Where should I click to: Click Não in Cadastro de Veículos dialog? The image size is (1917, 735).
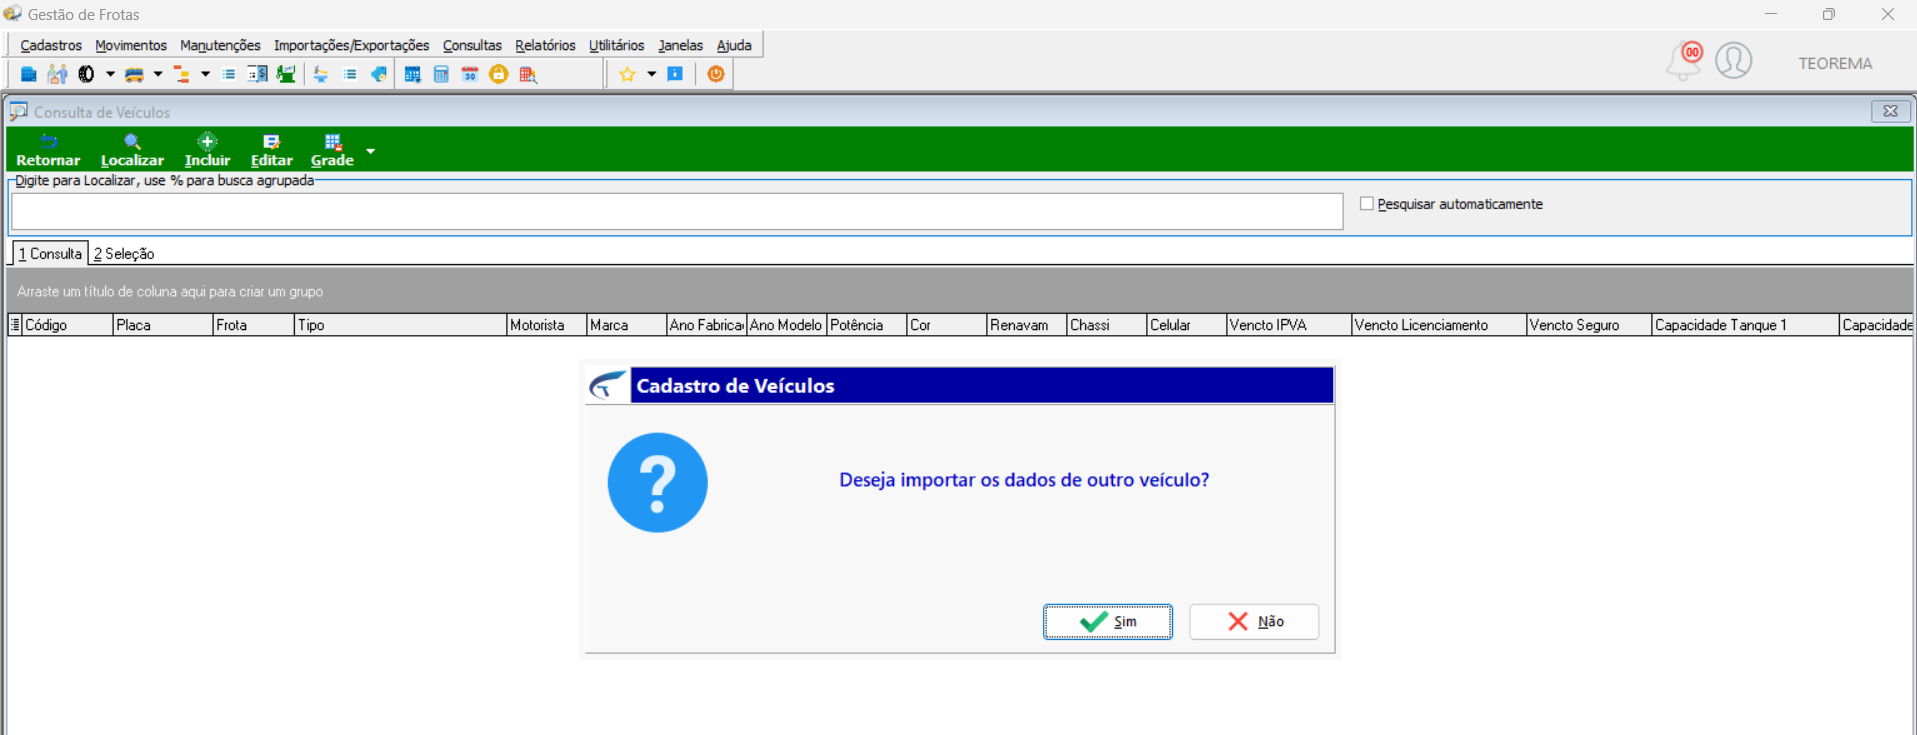click(1254, 621)
